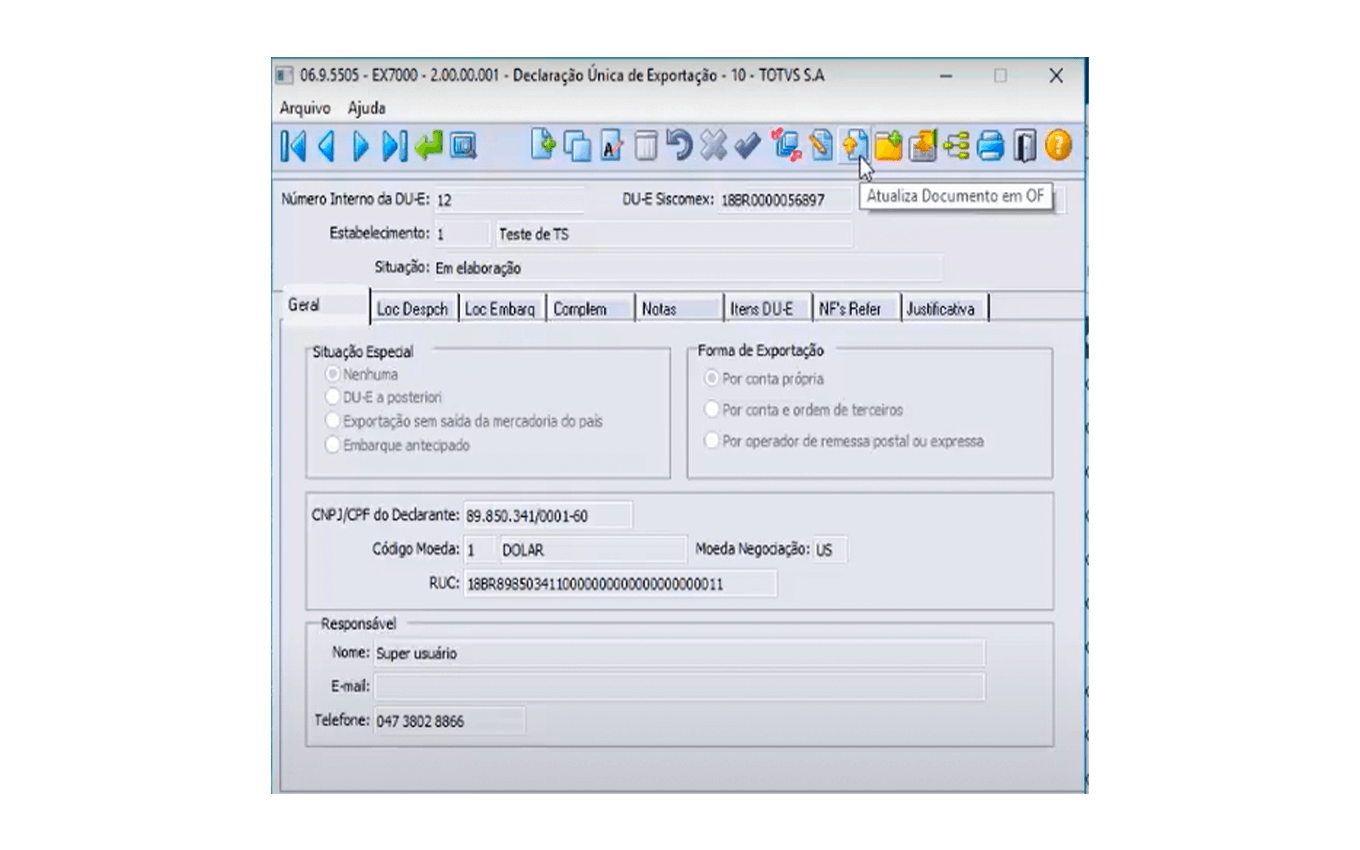The image size is (1360, 850).
Task: Click the green go-to record arrow
Action: (430, 148)
